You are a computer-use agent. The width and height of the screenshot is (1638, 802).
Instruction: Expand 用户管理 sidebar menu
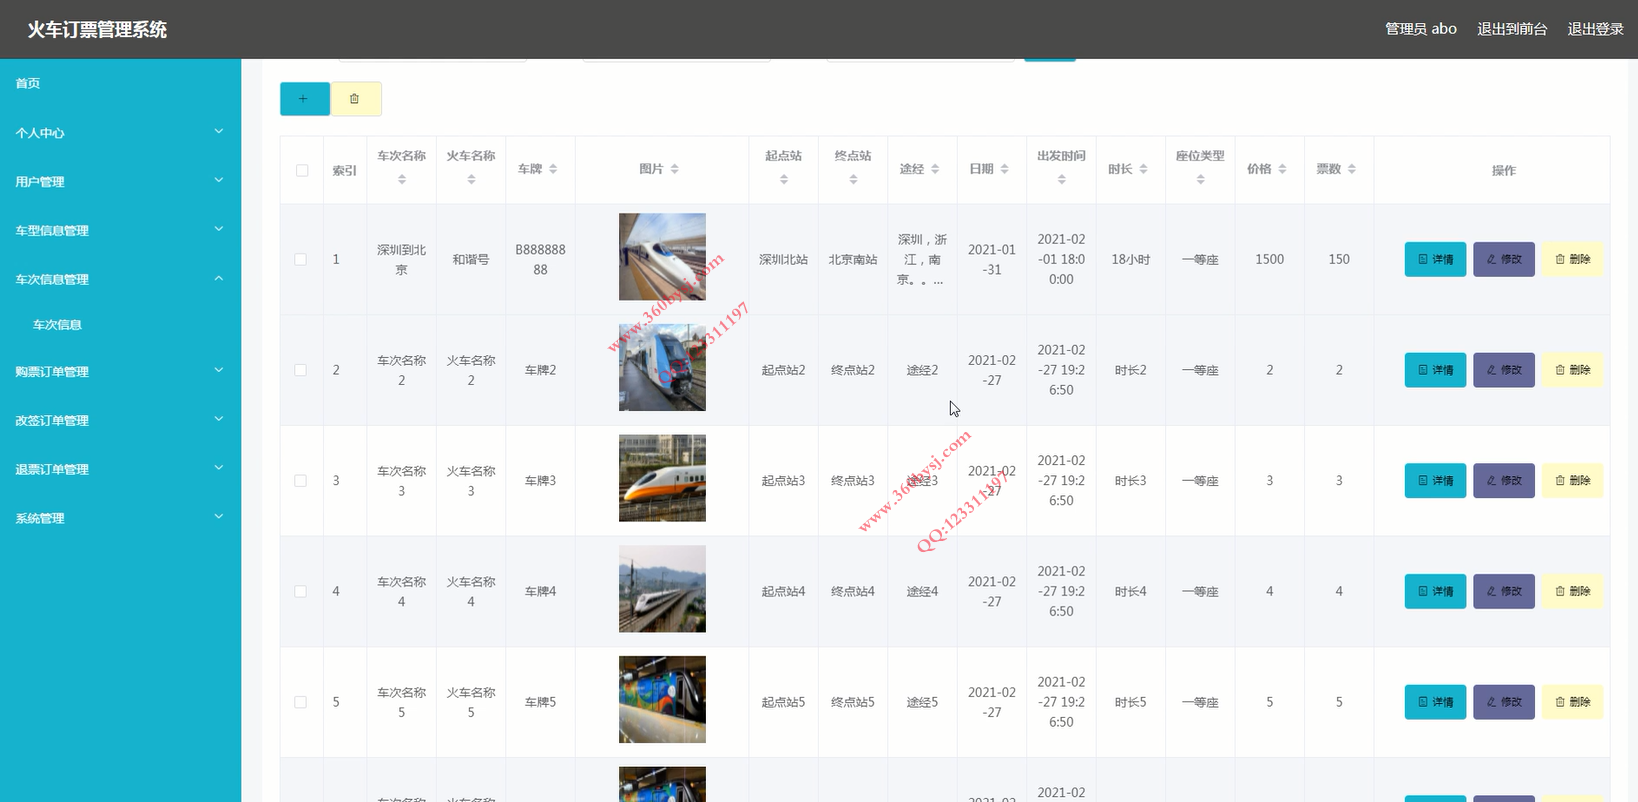(120, 182)
